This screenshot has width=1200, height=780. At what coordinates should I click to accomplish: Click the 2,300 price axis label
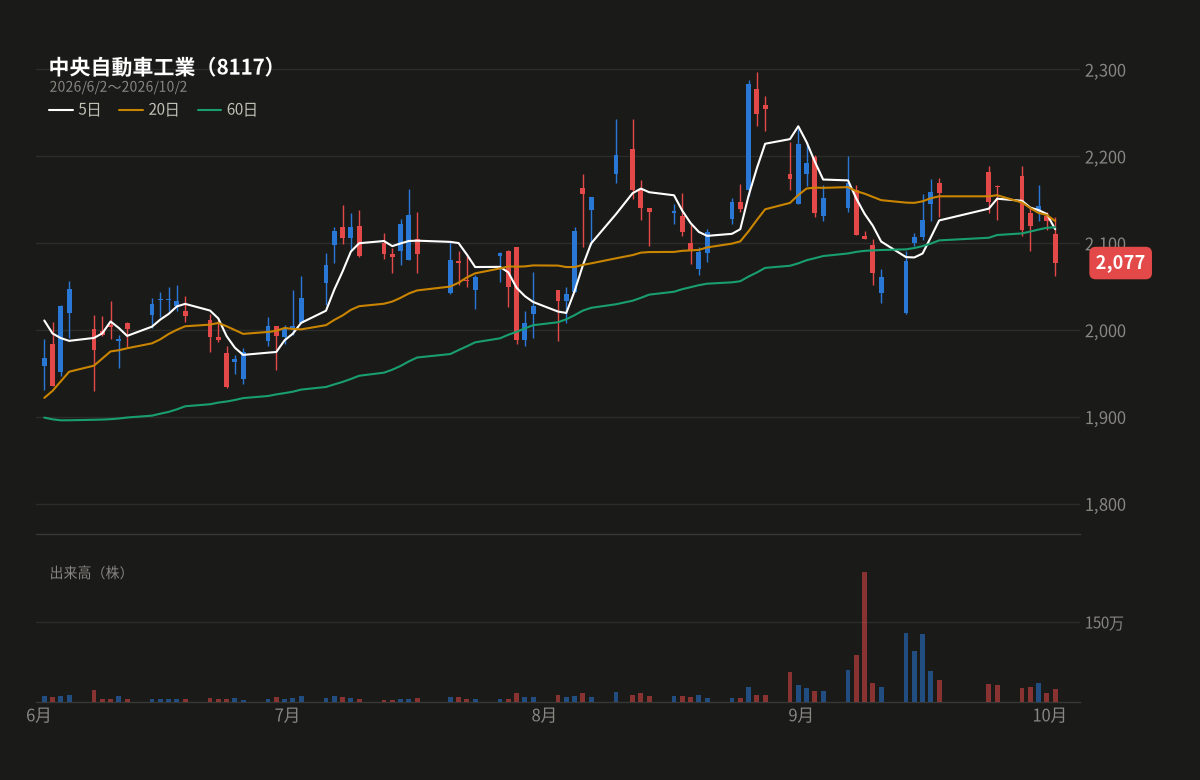(1105, 70)
